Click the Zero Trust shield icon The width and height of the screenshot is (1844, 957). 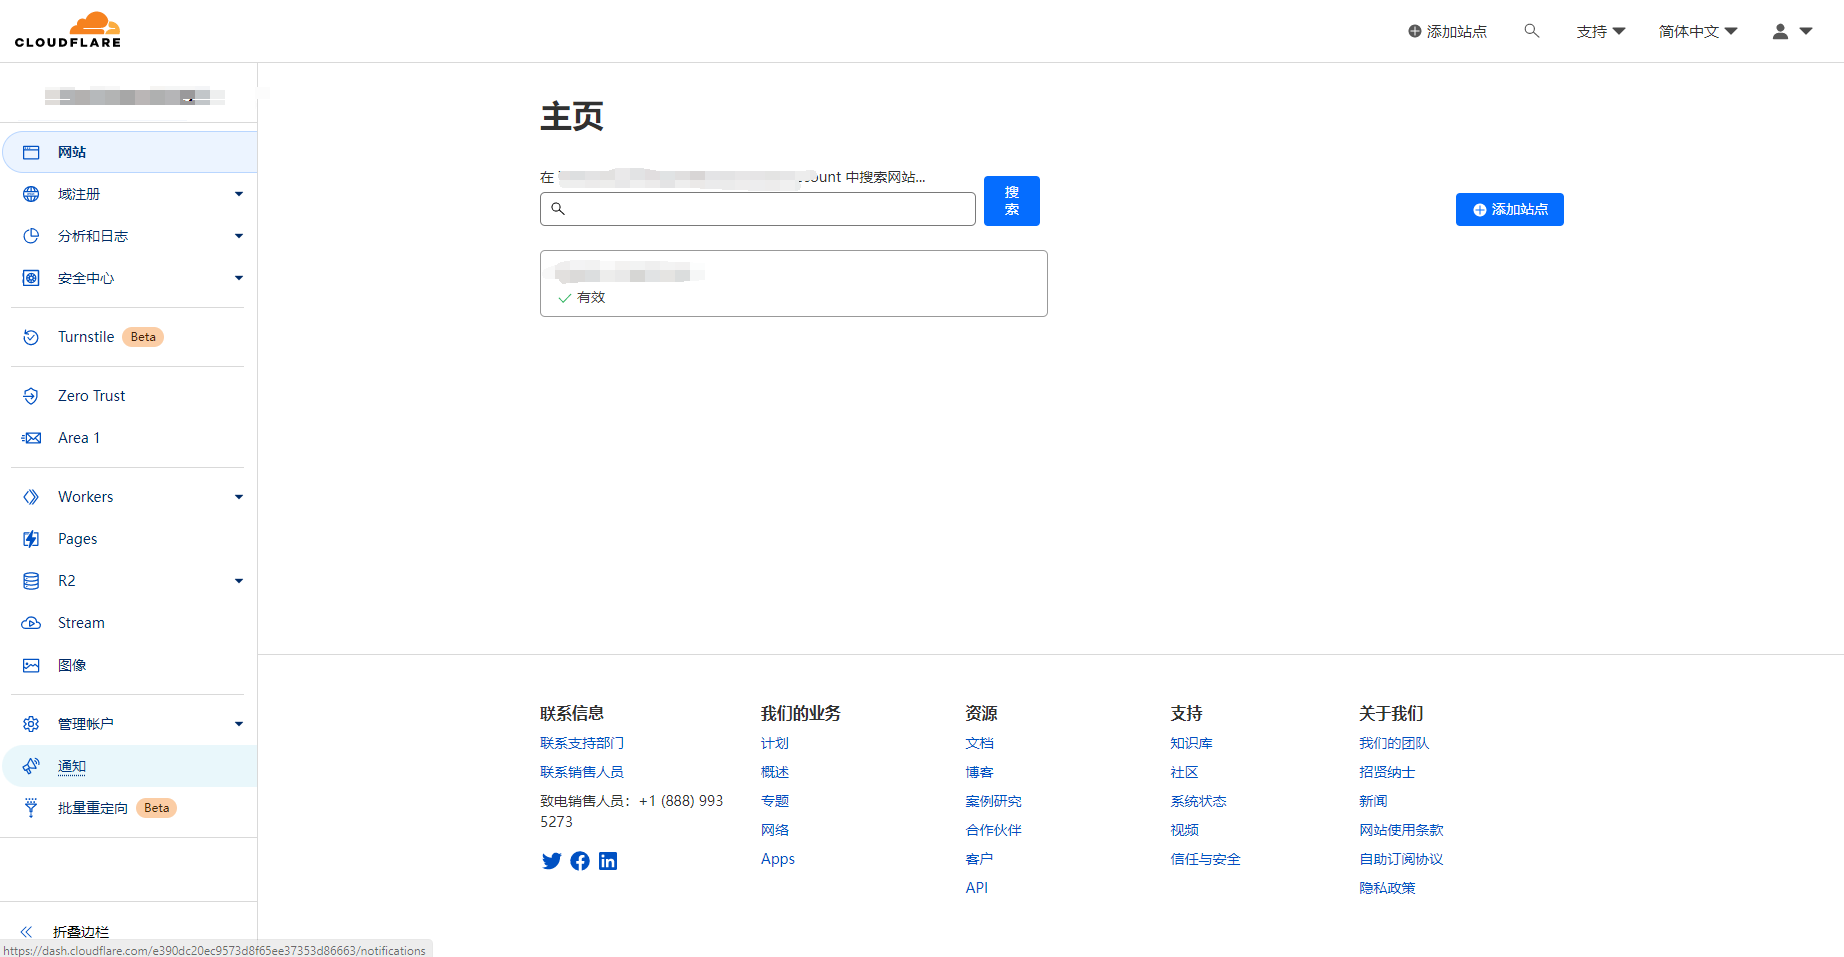(x=31, y=396)
